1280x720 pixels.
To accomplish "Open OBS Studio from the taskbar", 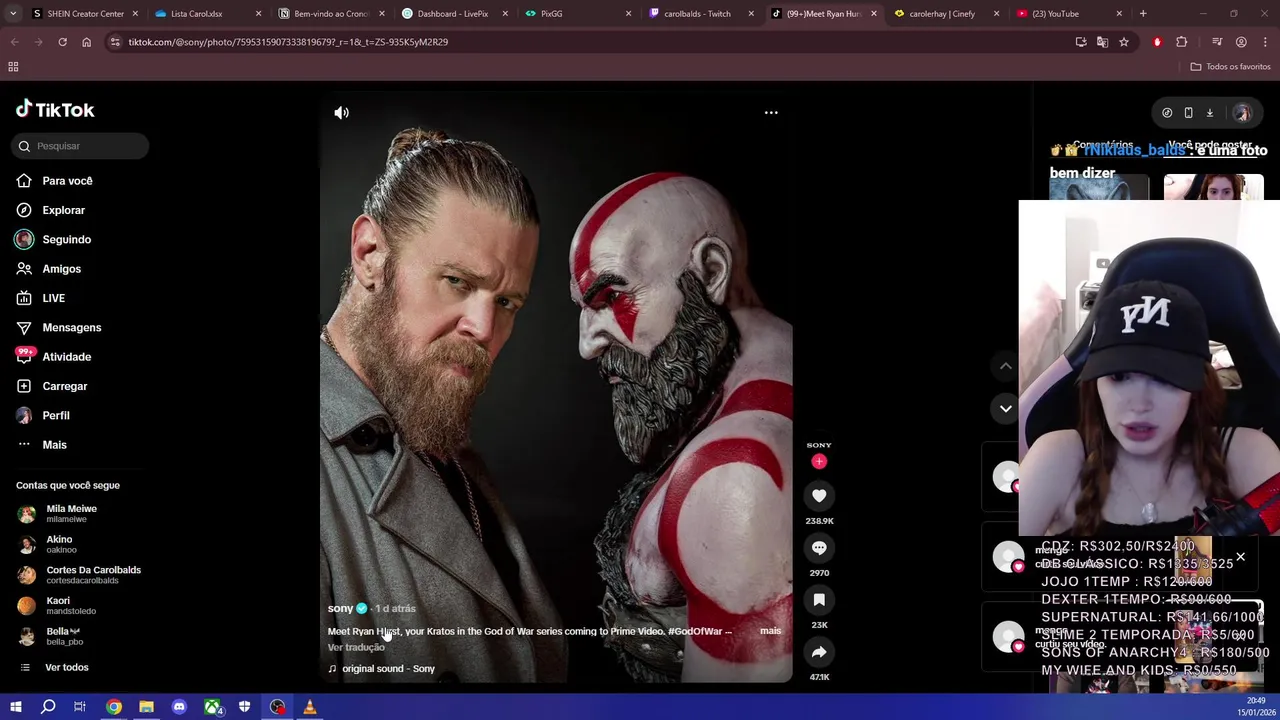I will click(277, 707).
